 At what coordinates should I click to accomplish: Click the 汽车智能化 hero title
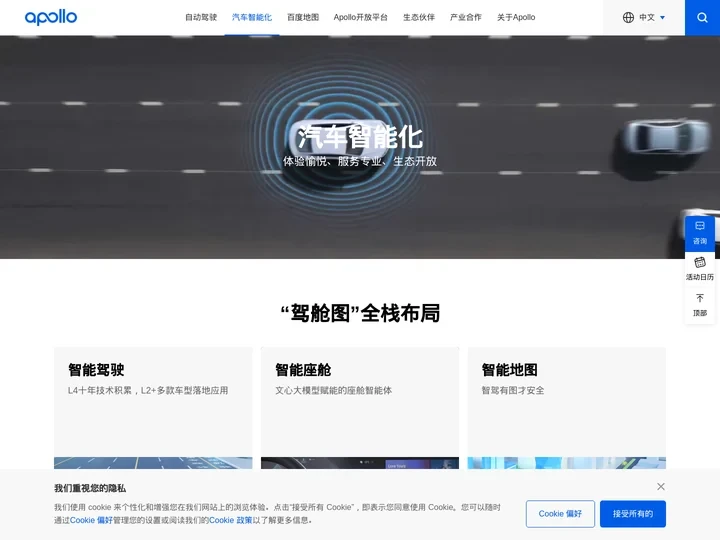360,137
